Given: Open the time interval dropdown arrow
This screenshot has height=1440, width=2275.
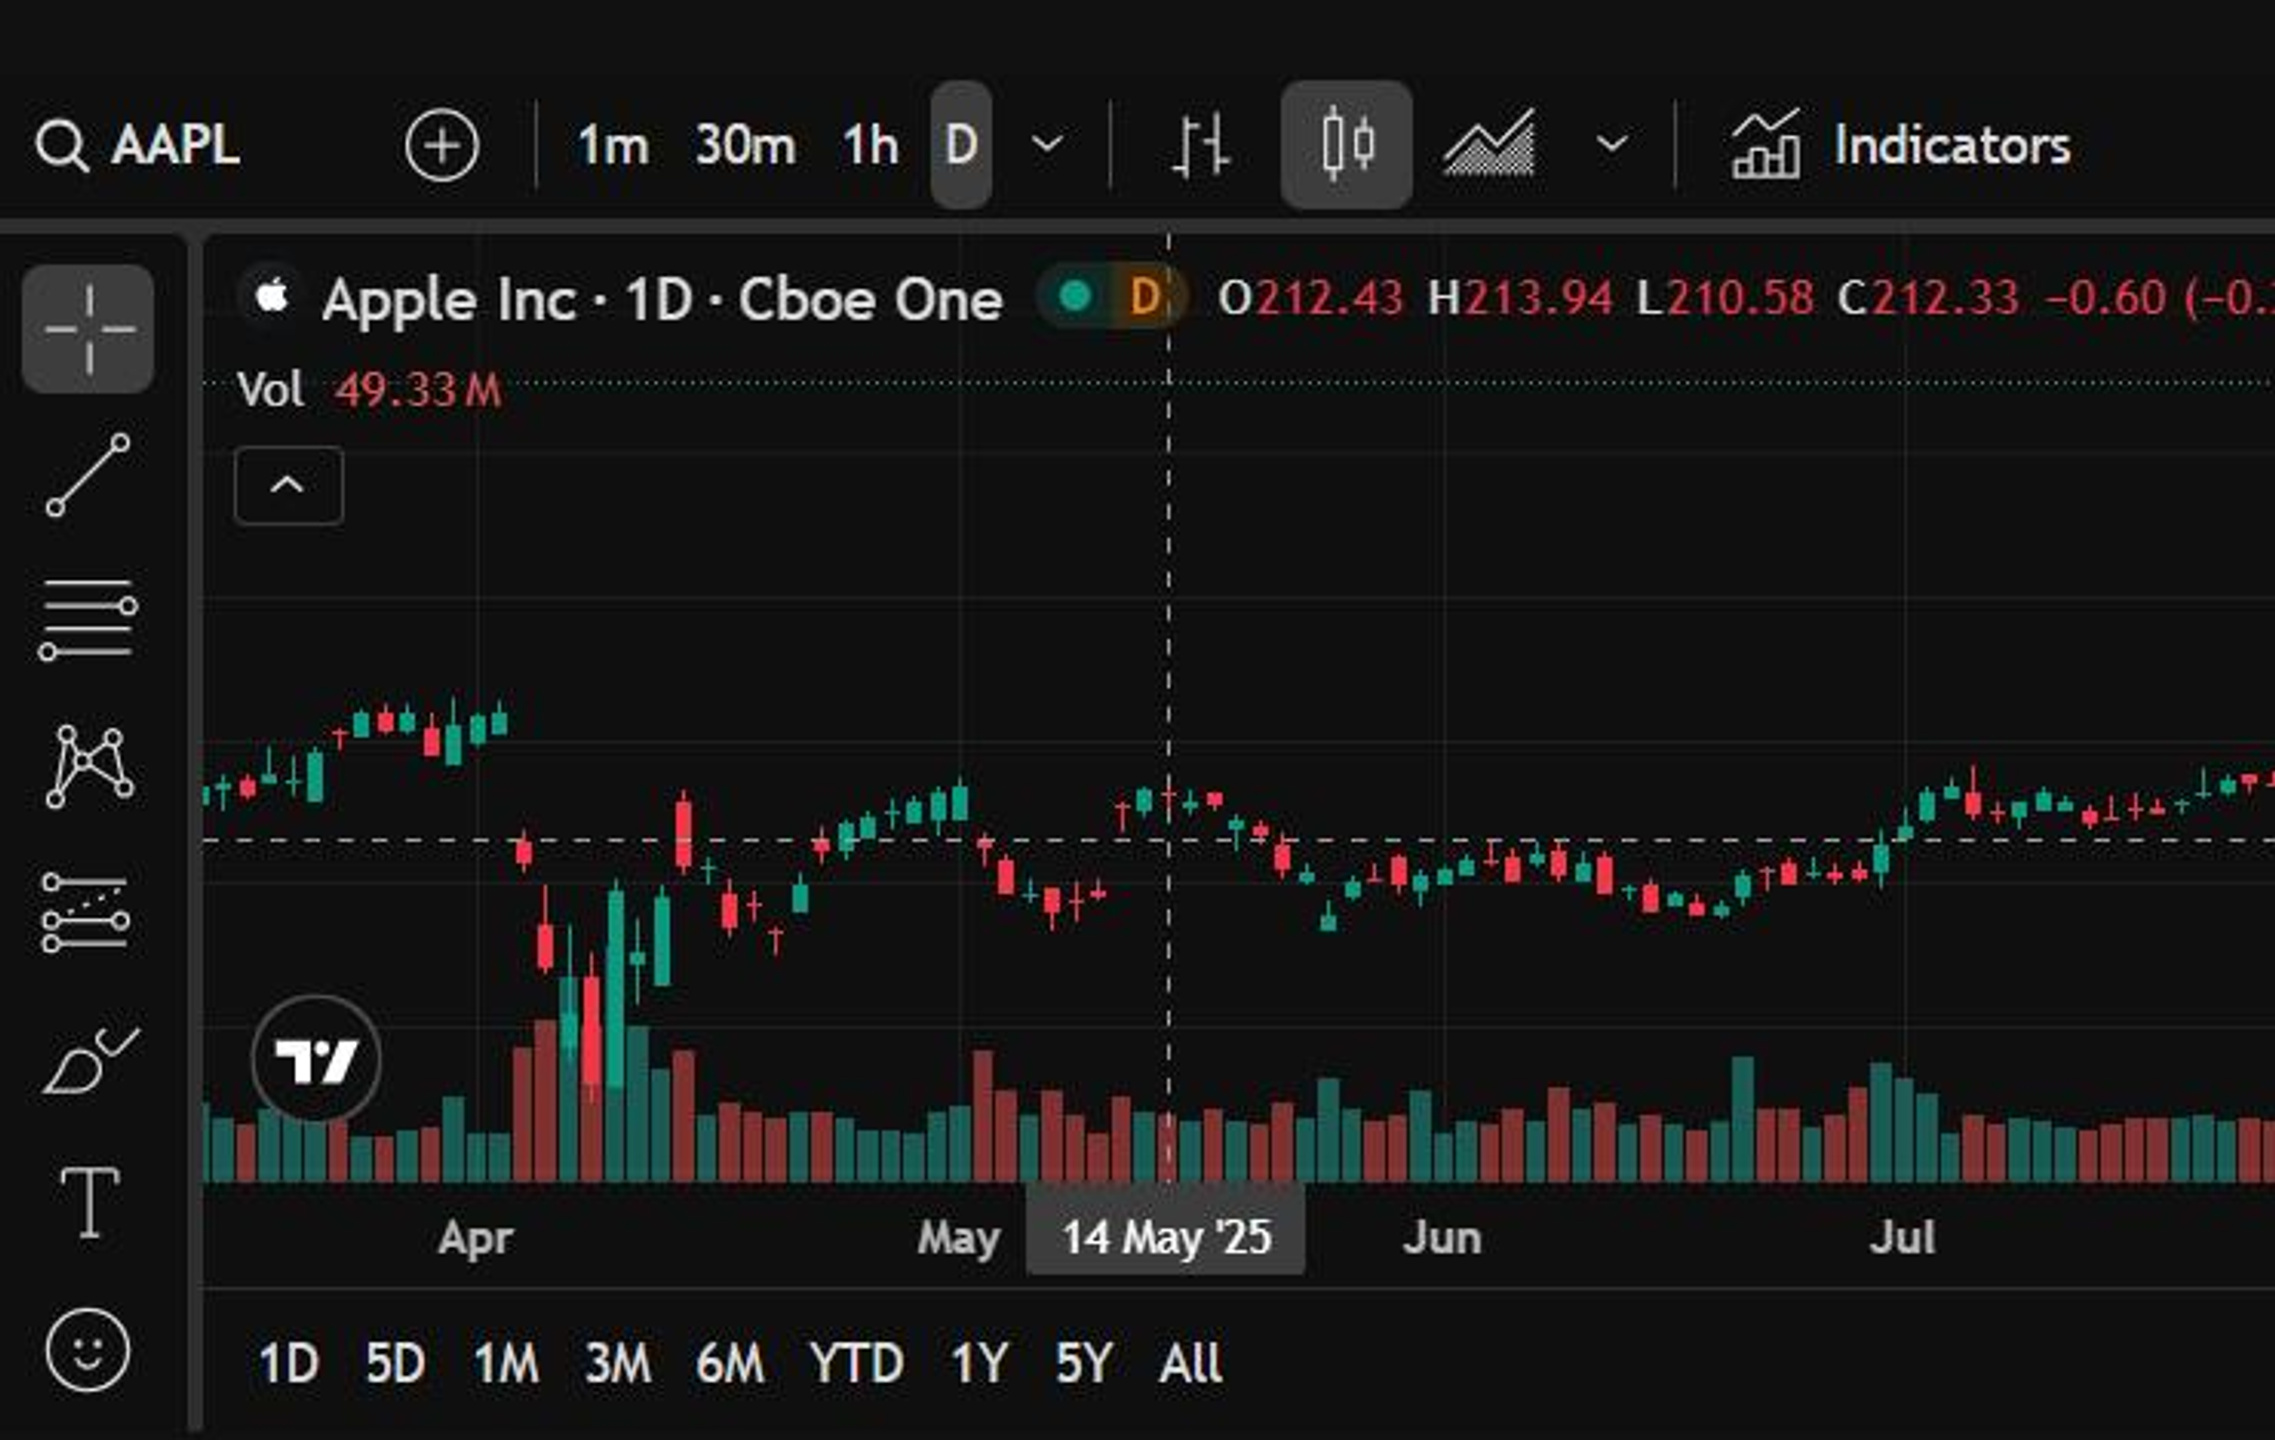Looking at the screenshot, I should point(1046,146).
